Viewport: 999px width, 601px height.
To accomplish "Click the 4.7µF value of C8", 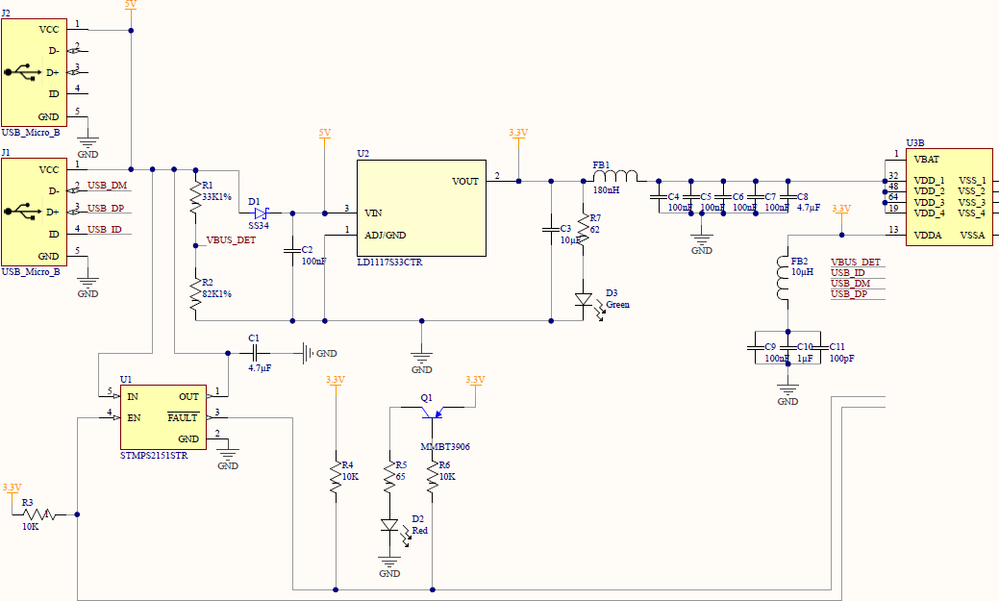I will 809,208.
